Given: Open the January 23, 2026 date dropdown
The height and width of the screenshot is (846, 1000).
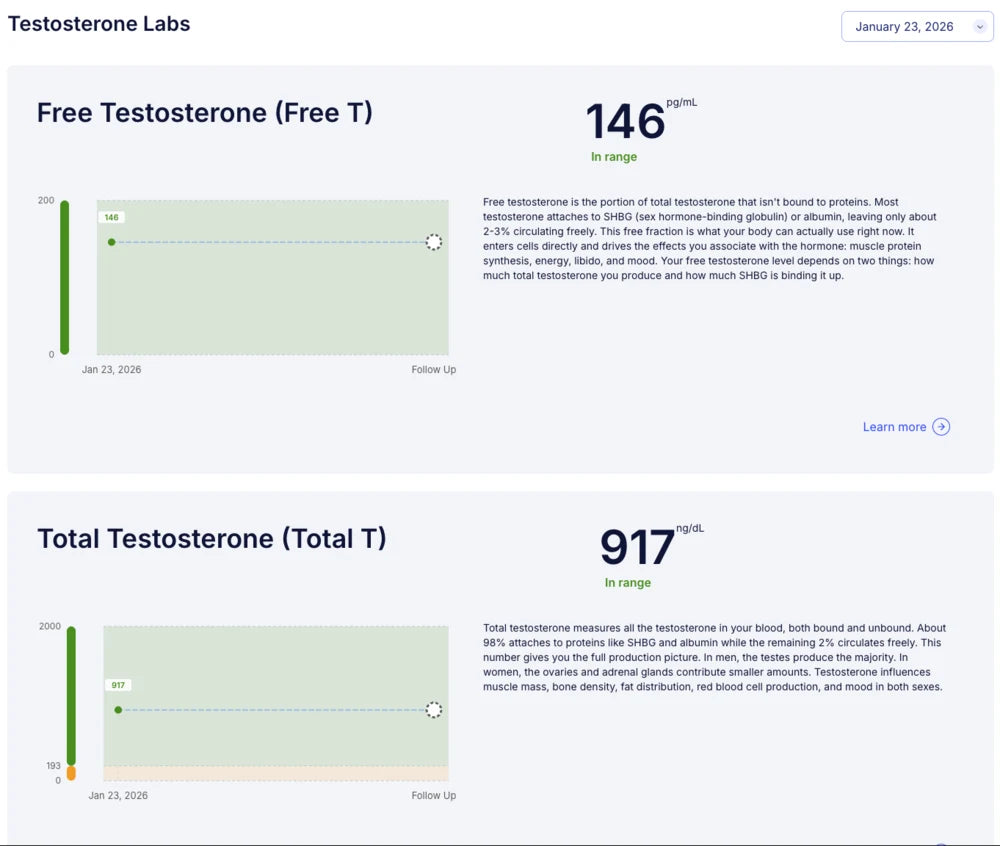Looking at the screenshot, I should pyautogui.click(x=916, y=27).
